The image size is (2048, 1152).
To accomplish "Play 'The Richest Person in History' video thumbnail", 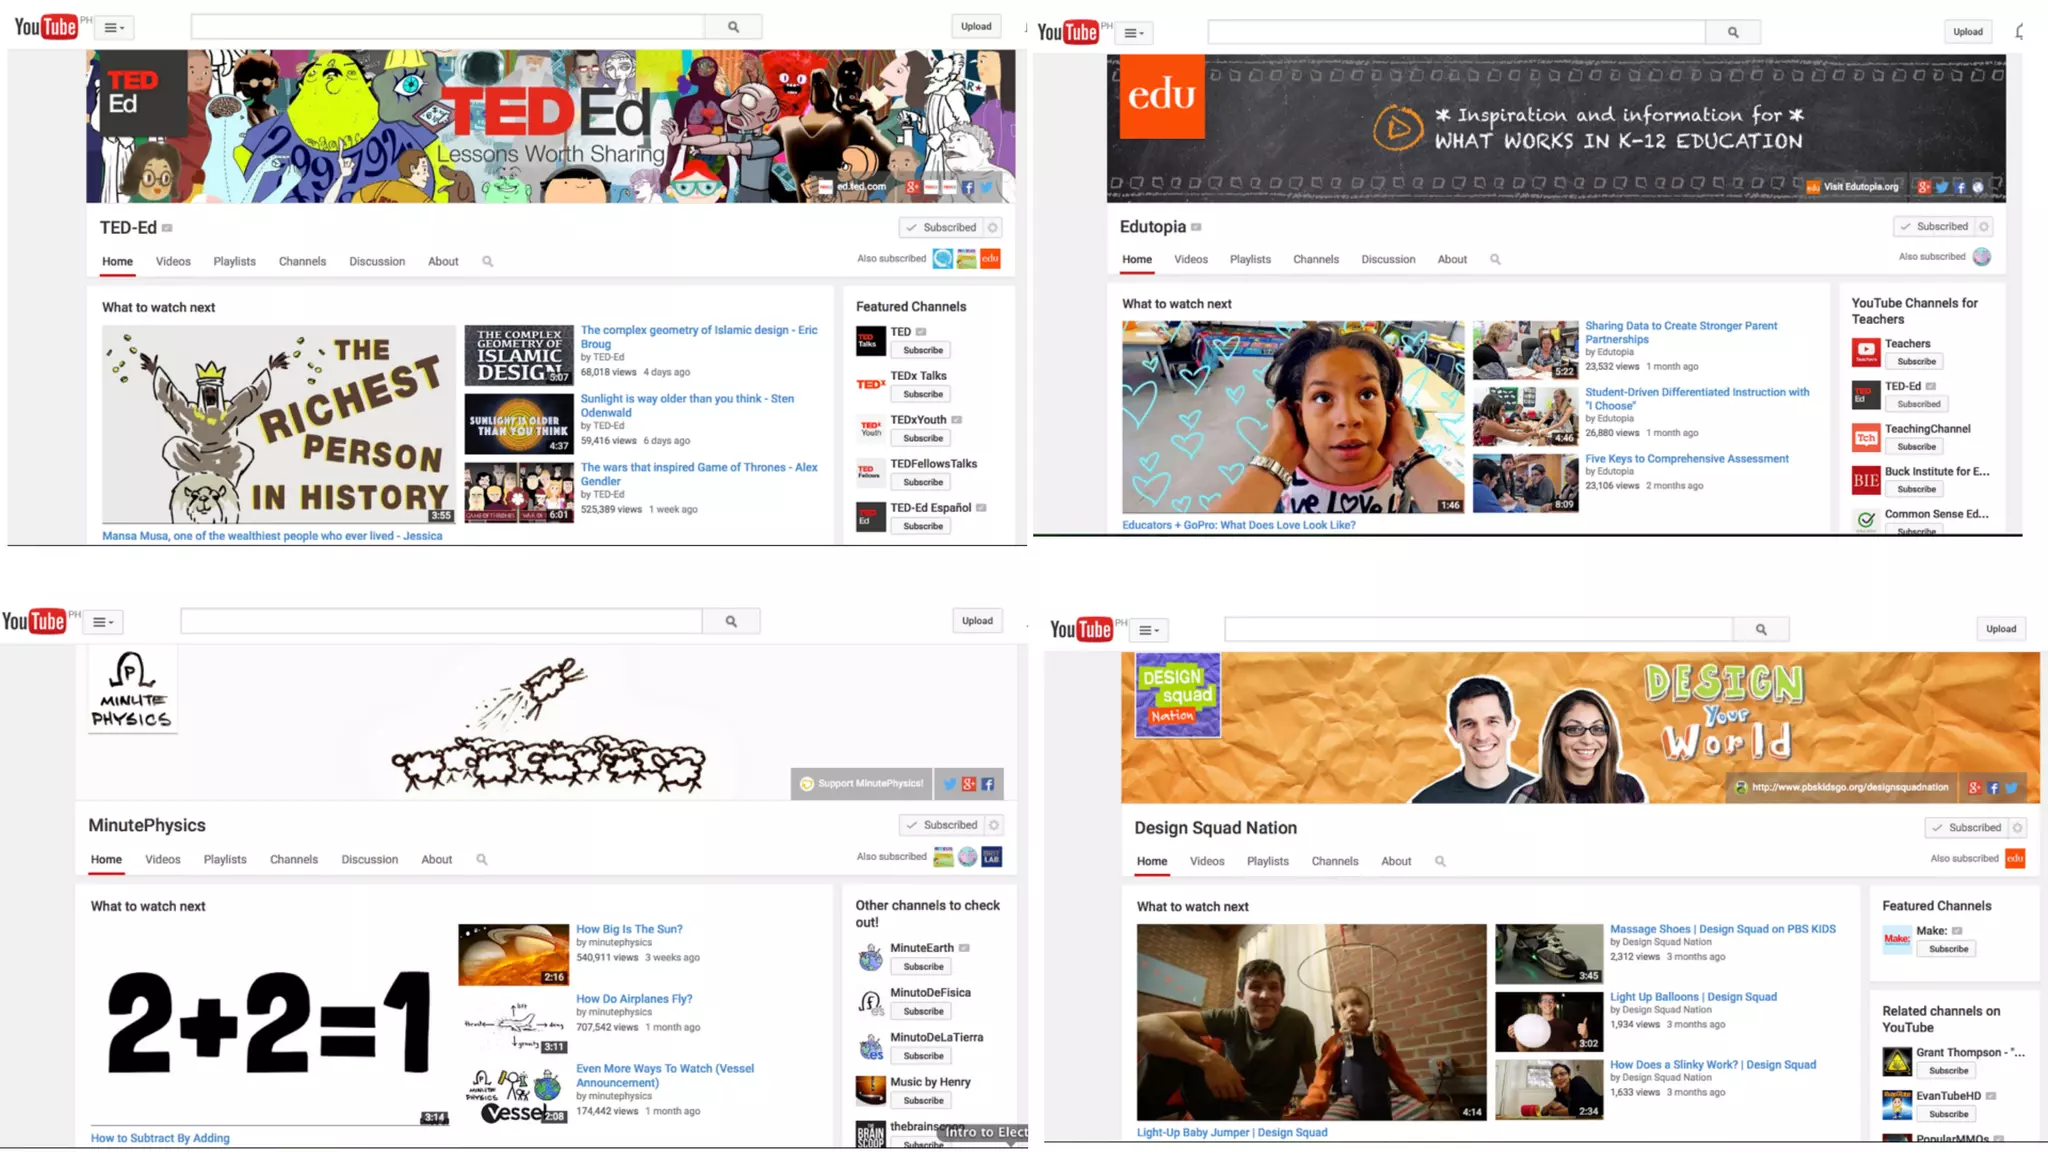I will [278, 423].
